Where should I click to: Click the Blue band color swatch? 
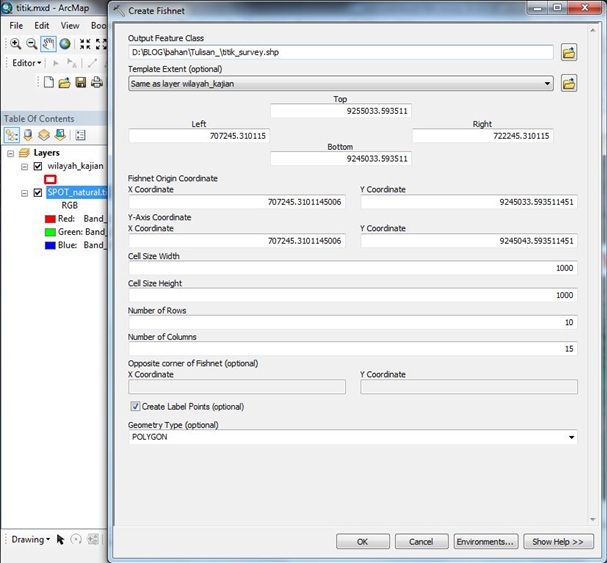point(50,245)
